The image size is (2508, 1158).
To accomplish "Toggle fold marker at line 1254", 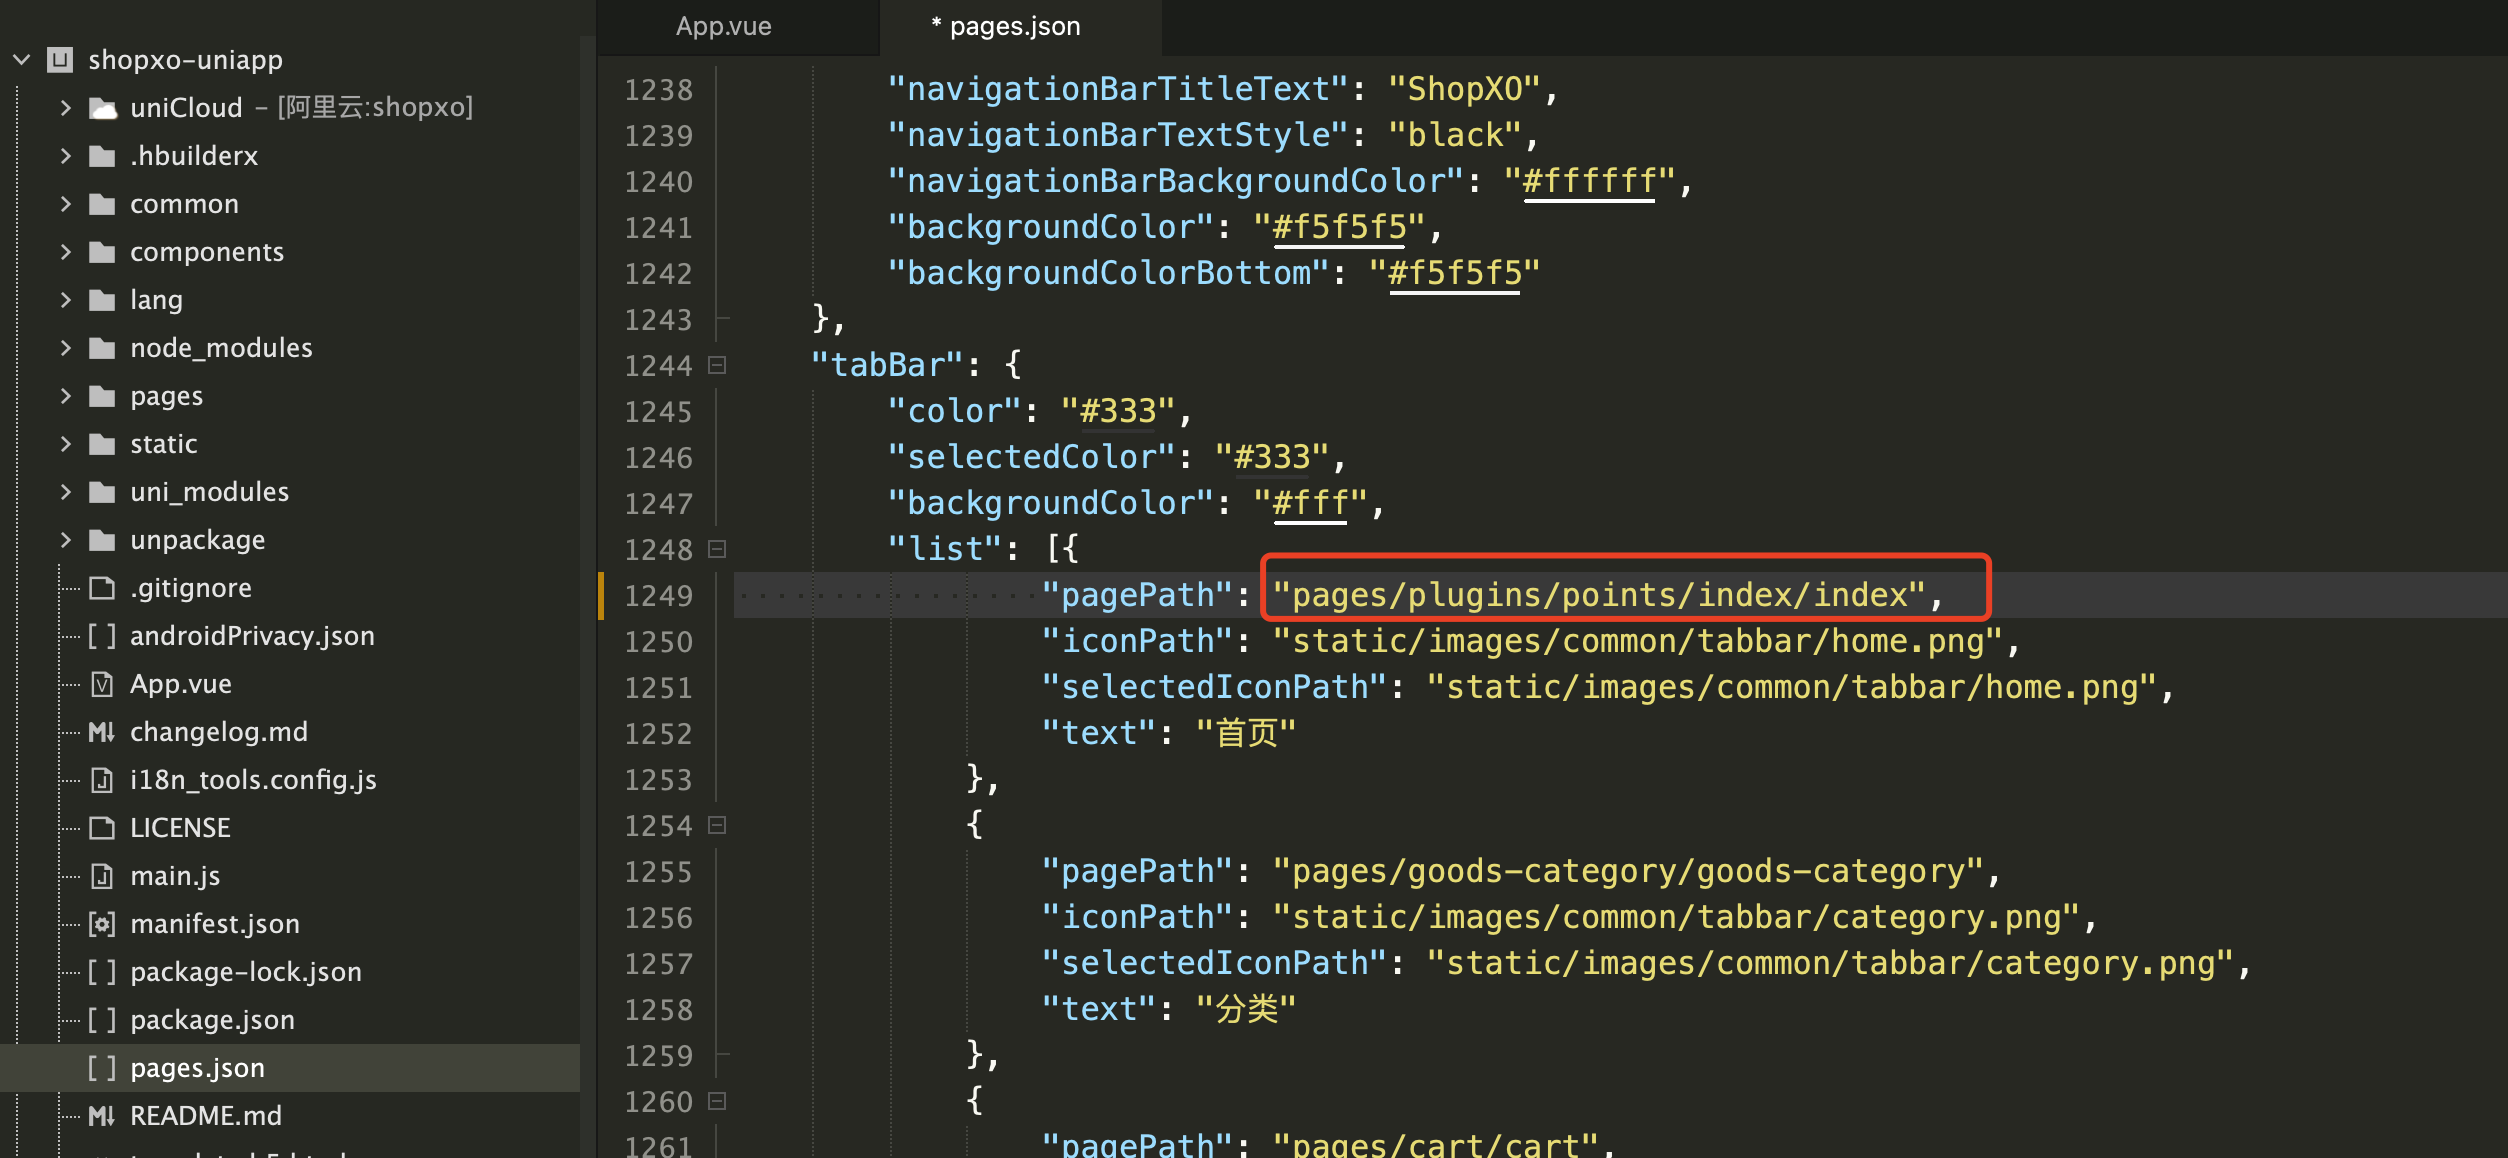I will pyautogui.click(x=717, y=825).
